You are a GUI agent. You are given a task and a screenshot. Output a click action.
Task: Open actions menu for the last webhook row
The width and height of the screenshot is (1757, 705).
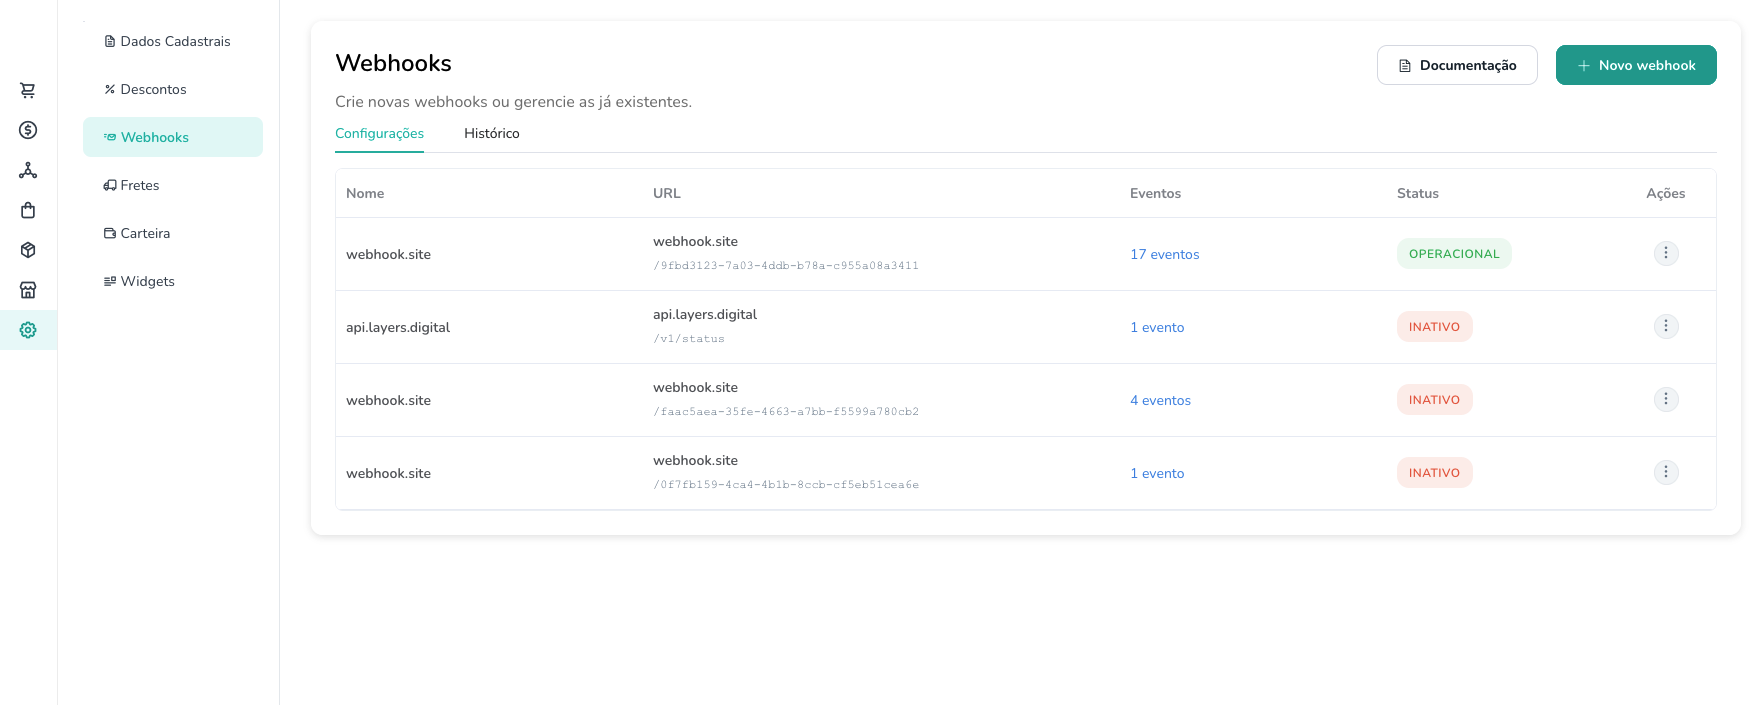click(x=1665, y=472)
